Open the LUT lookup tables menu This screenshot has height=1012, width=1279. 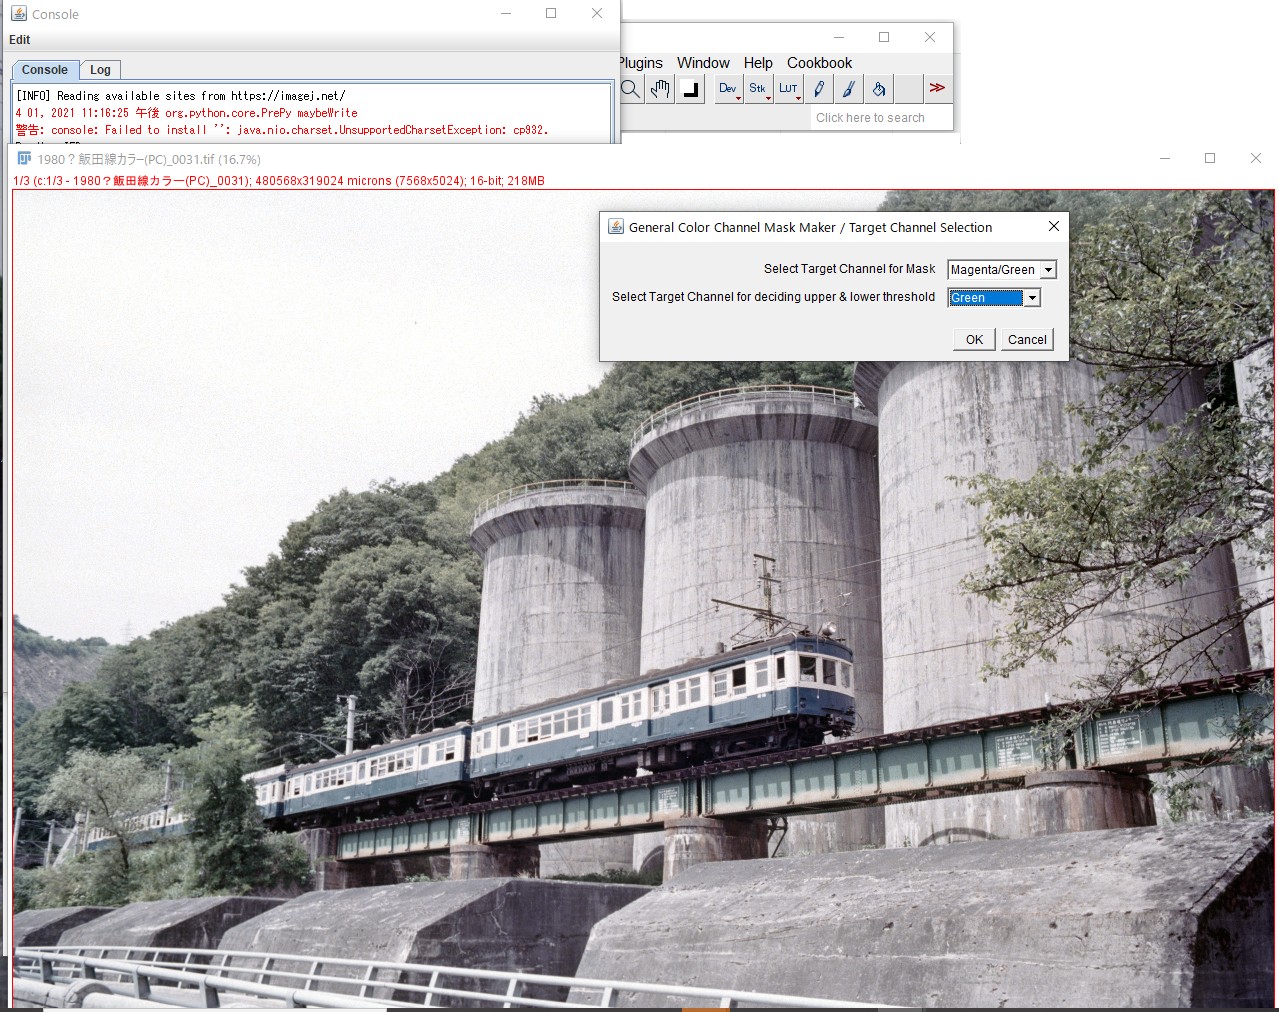click(x=789, y=89)
